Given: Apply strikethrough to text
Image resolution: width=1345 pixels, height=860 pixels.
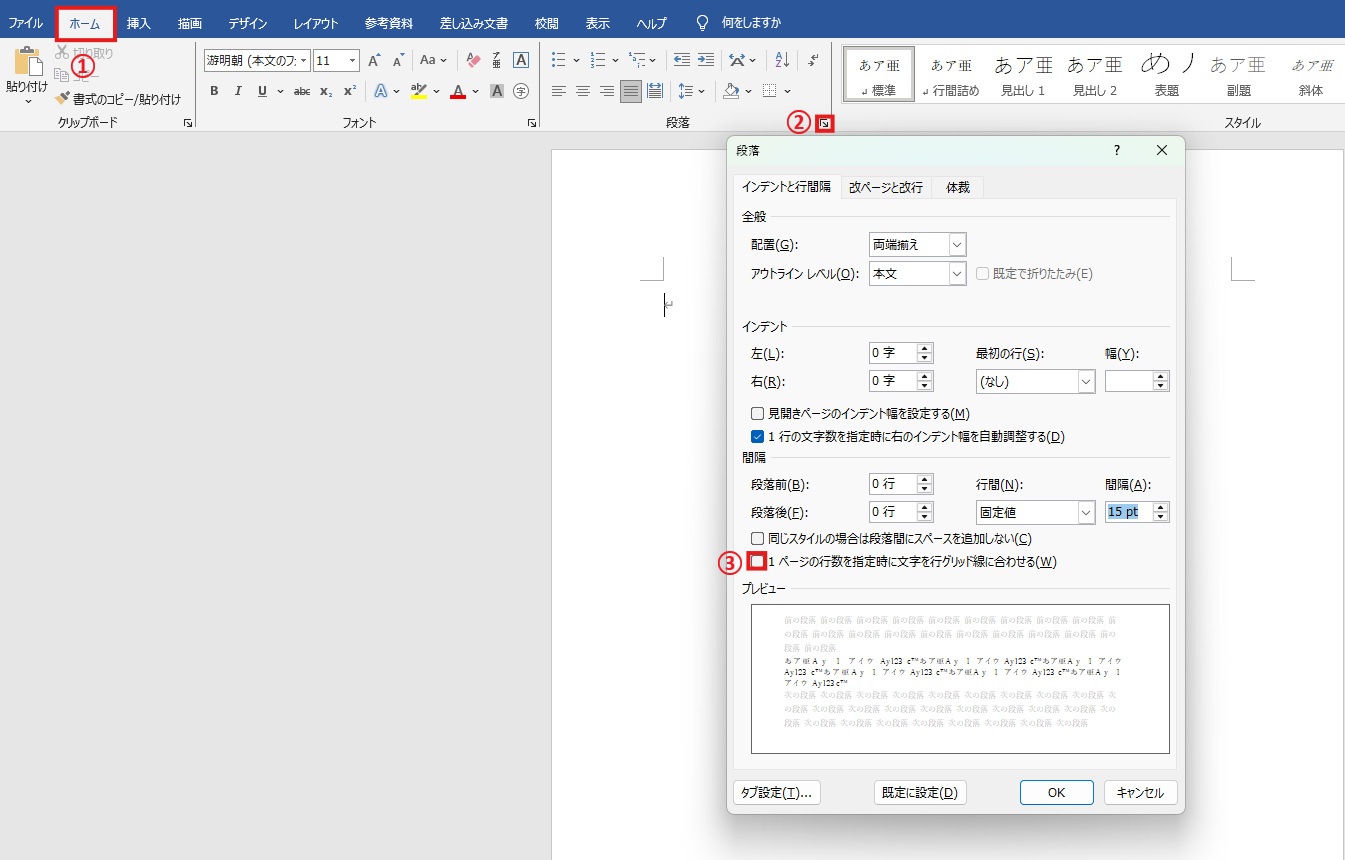Looking at the screenshot, I should pos(302,91).
